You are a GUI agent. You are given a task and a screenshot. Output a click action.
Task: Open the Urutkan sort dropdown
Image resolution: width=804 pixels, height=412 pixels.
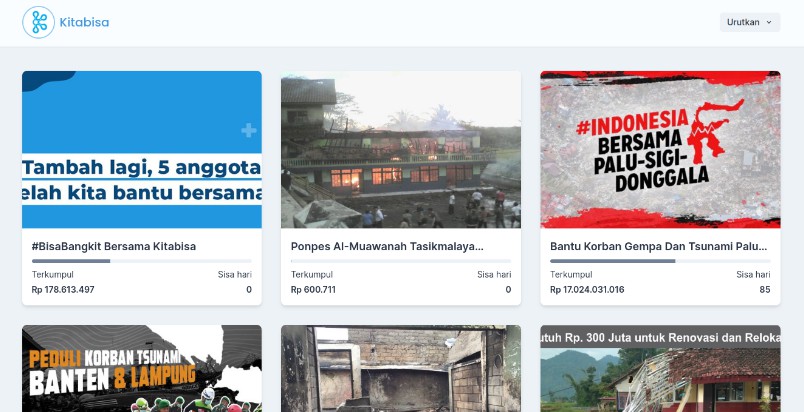(x=749, y=22)
